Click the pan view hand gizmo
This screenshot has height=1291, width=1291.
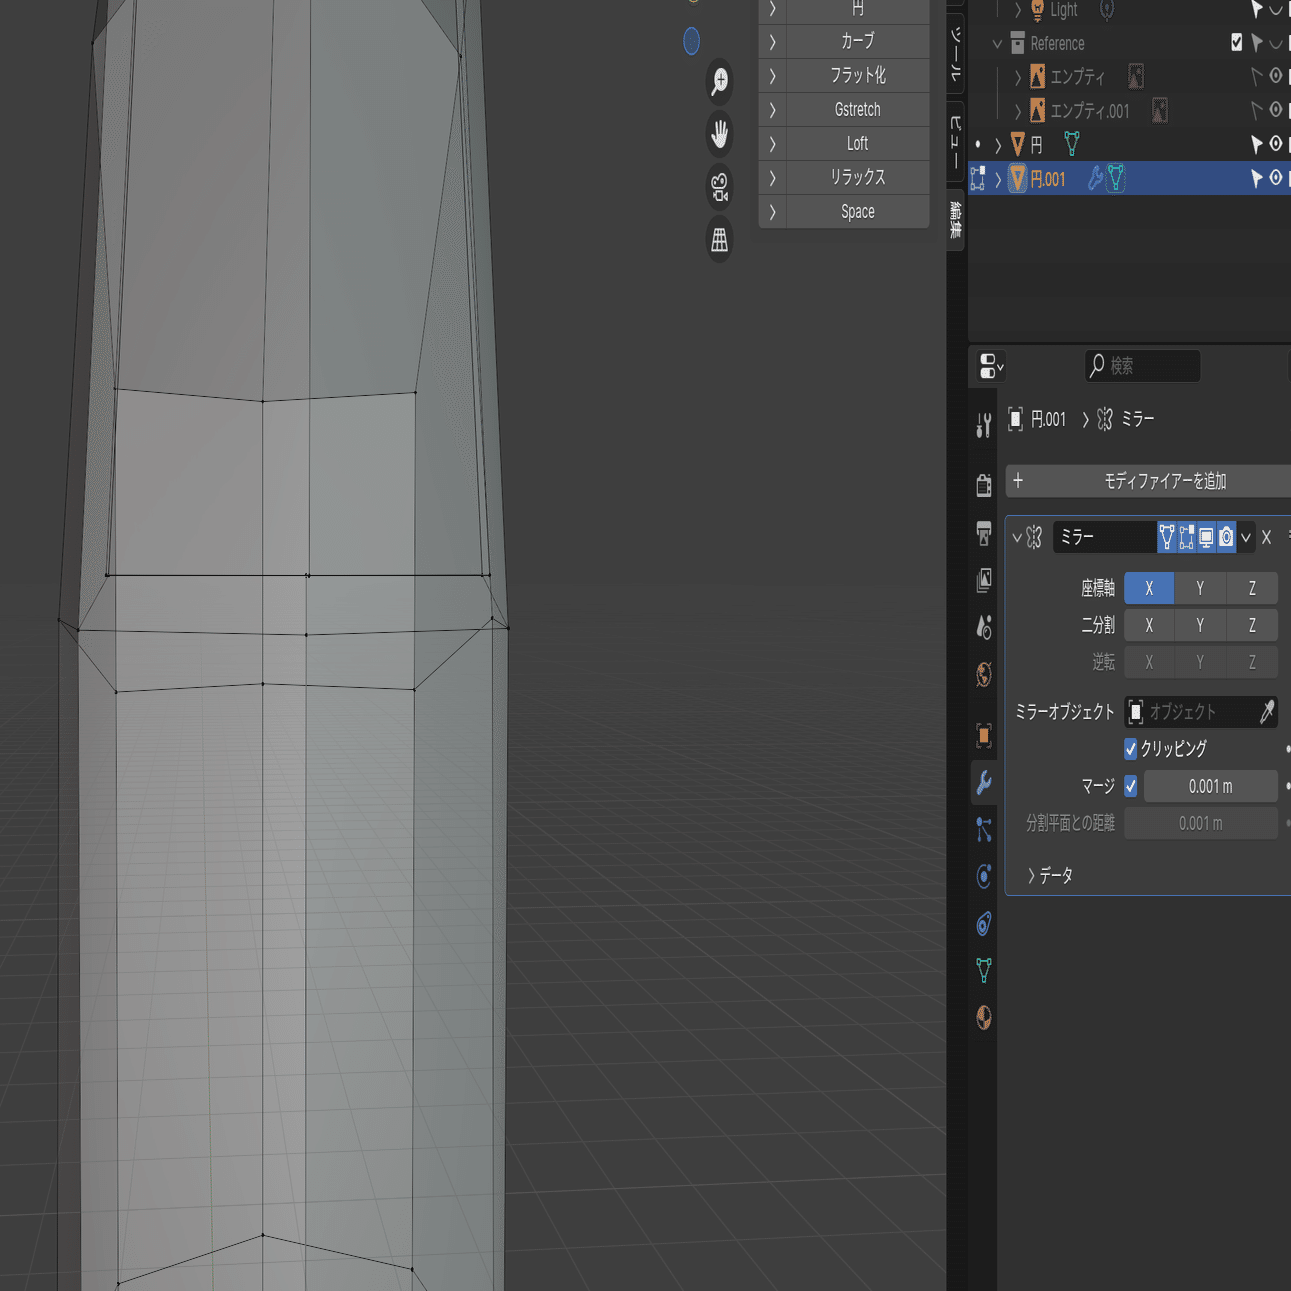tap(719, 134)
